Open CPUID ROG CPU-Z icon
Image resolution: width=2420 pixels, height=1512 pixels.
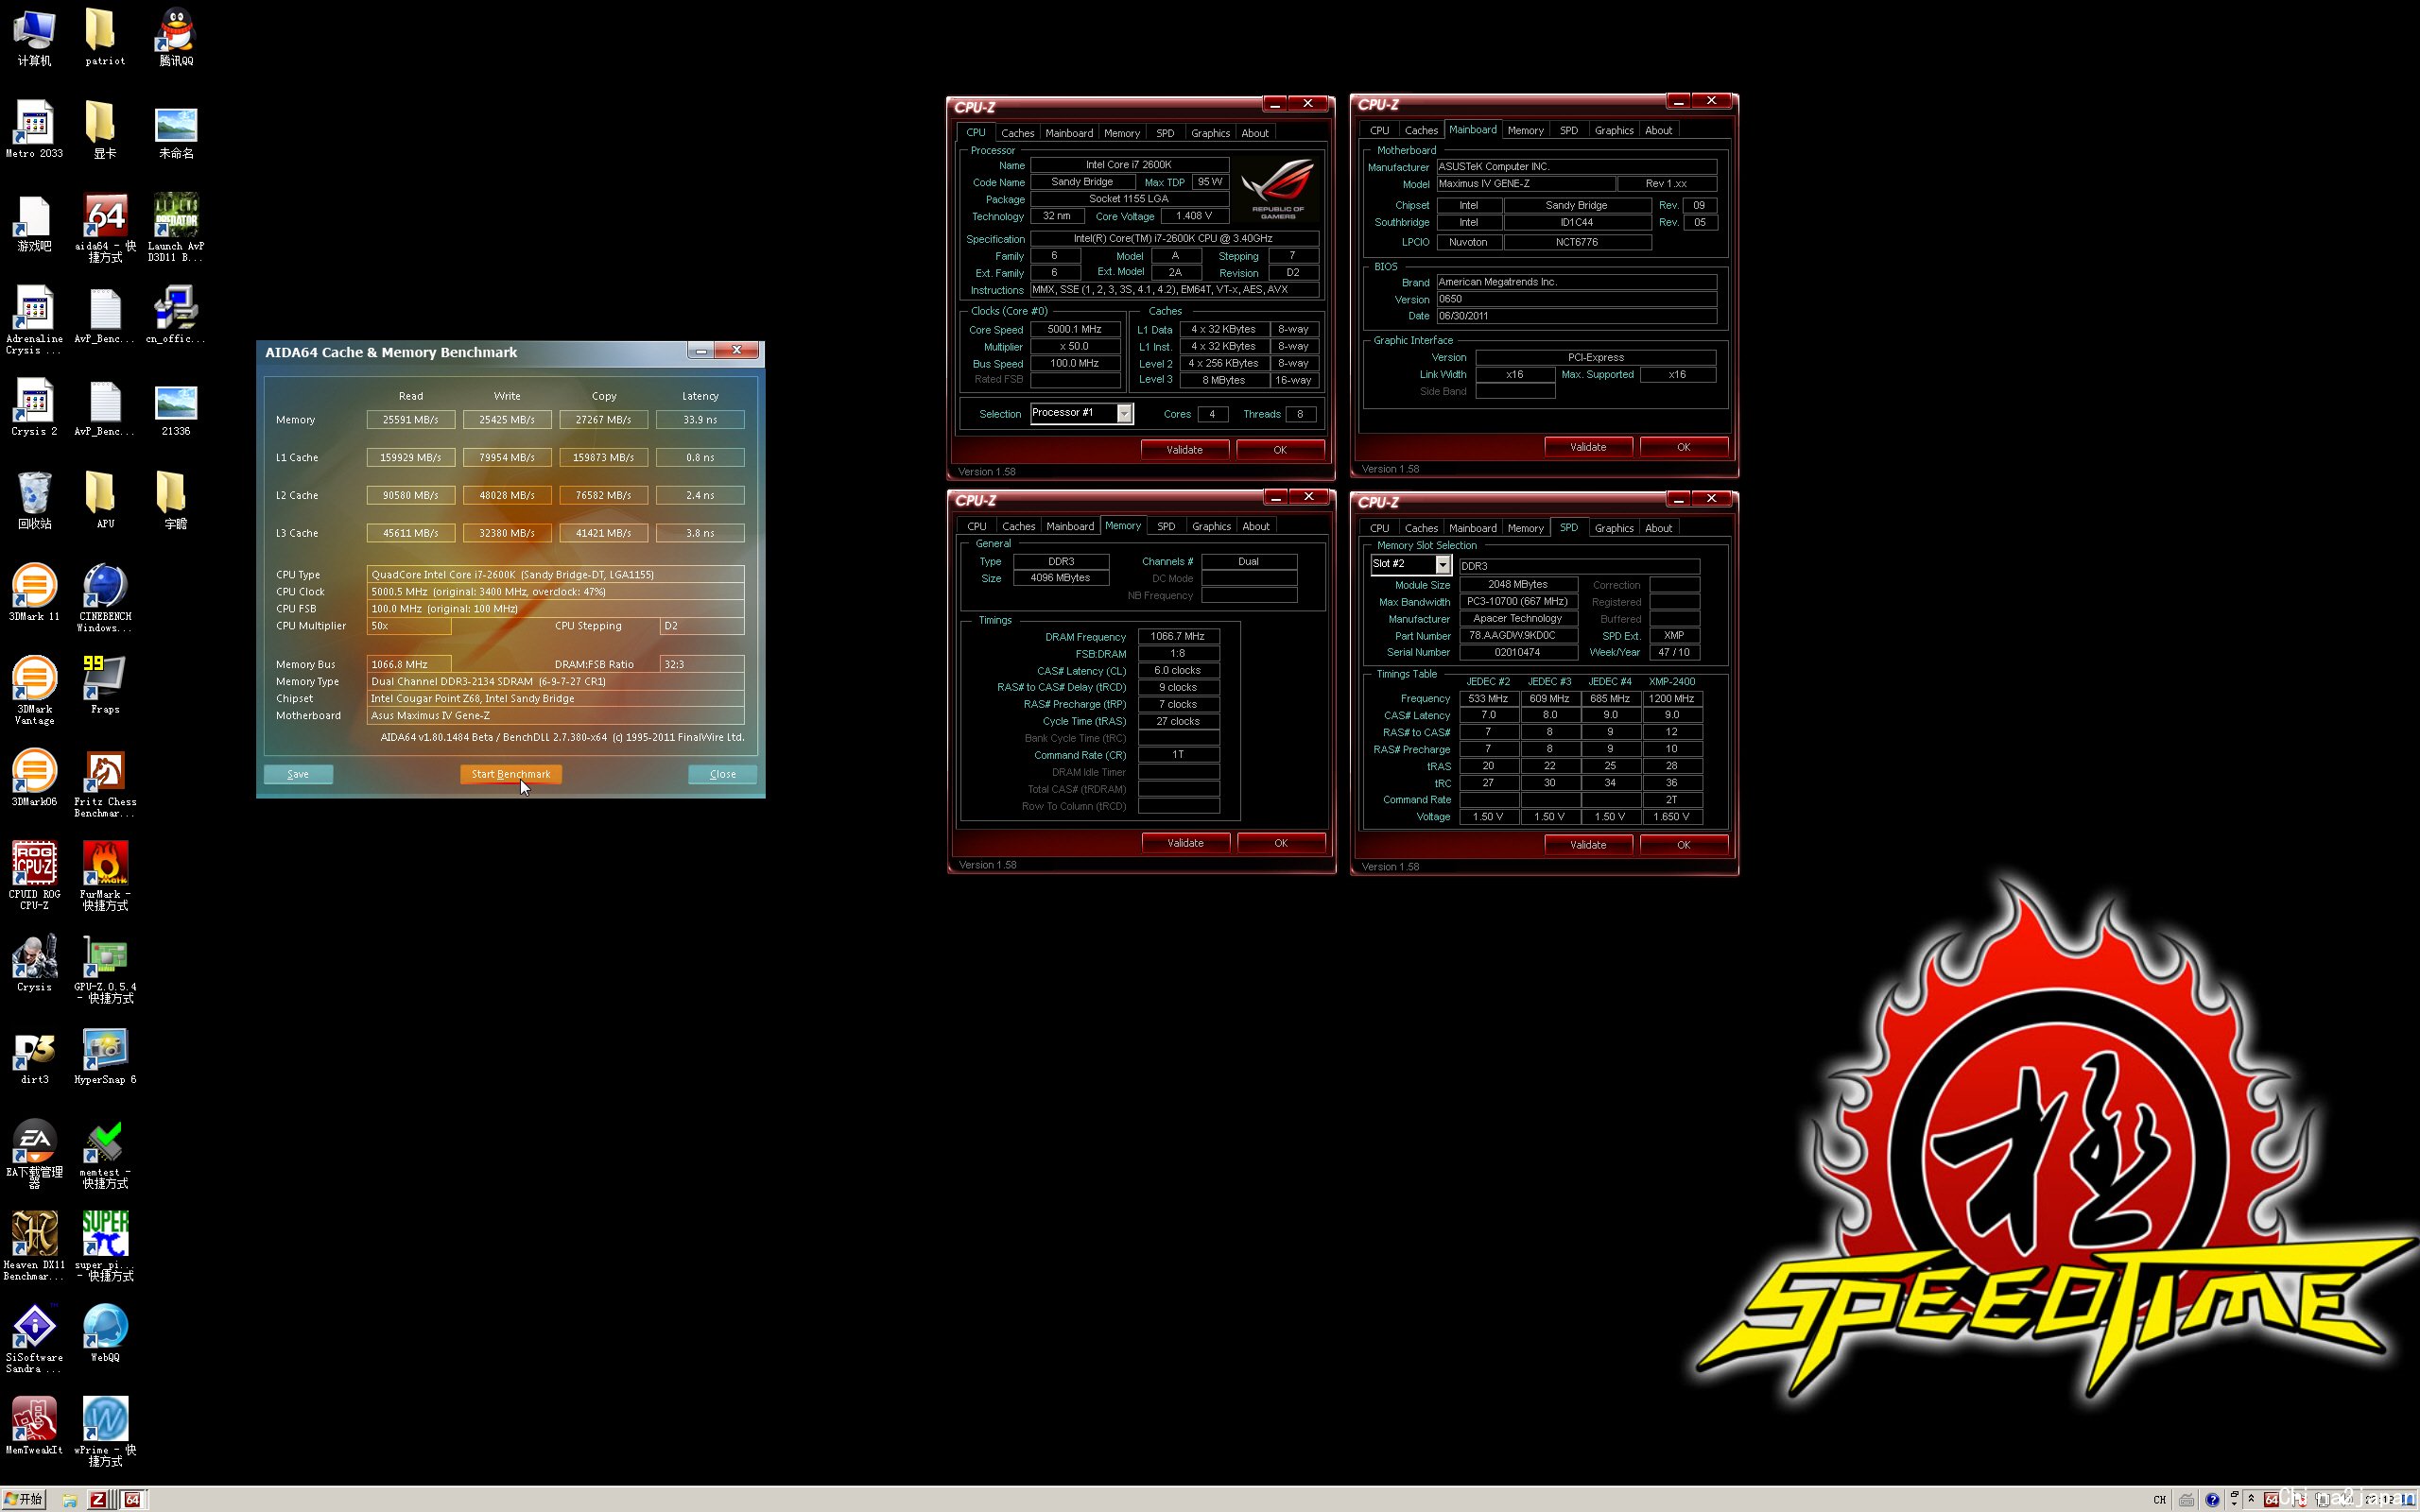point(34,875)
